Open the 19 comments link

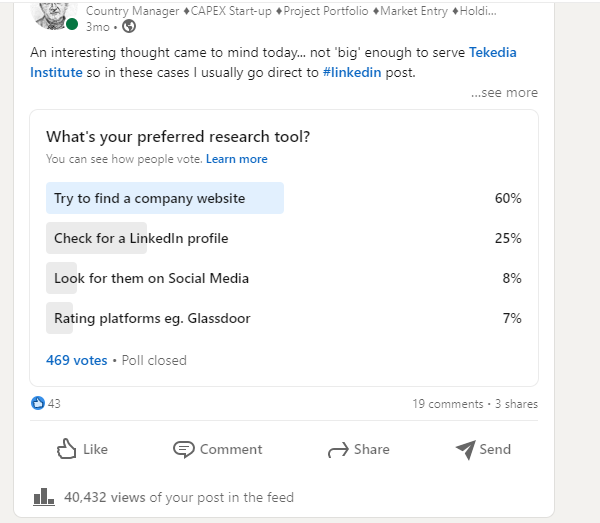point(447,404)
